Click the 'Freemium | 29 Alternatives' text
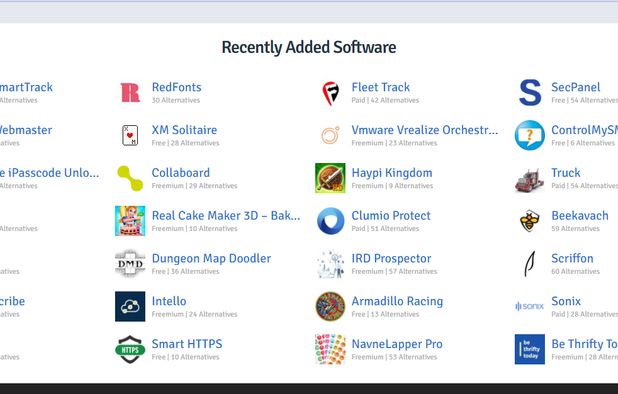The image size is (618, 394). click(x=195, y=186)
